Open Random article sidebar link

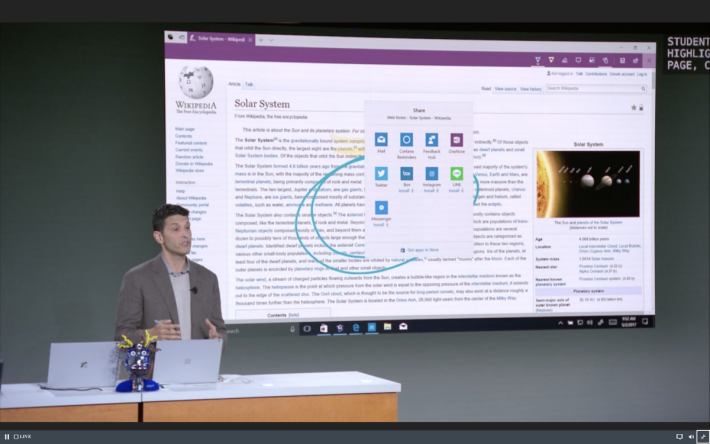point(189,157)
